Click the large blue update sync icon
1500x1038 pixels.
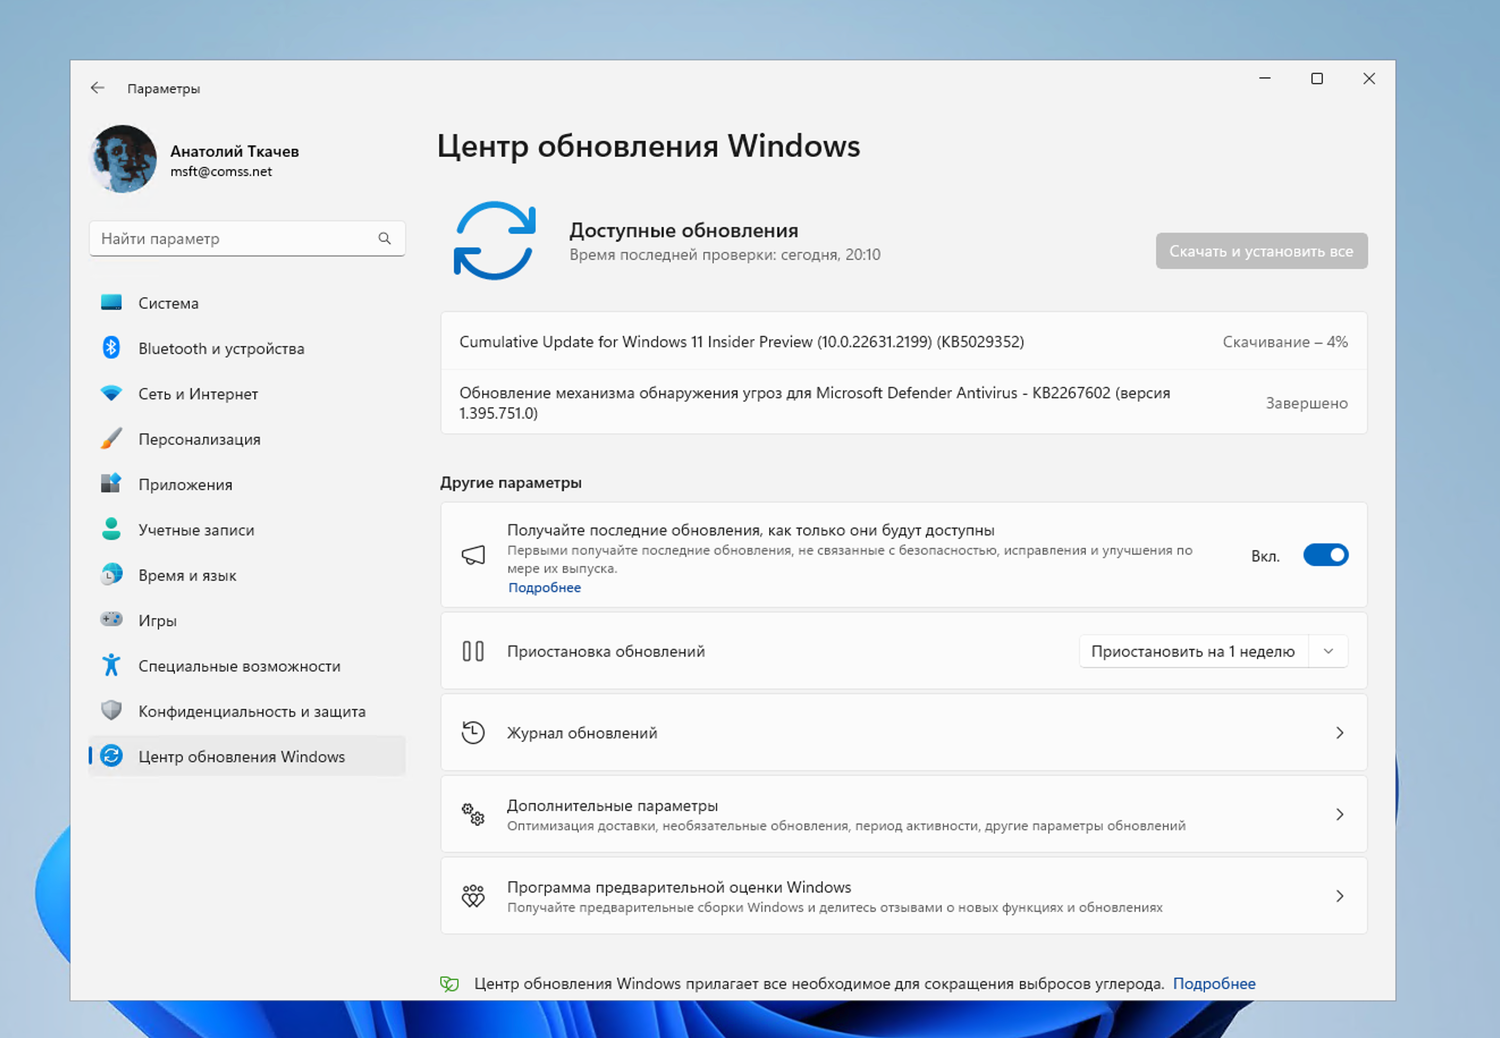pyautogui.click(x=494, y=241)
